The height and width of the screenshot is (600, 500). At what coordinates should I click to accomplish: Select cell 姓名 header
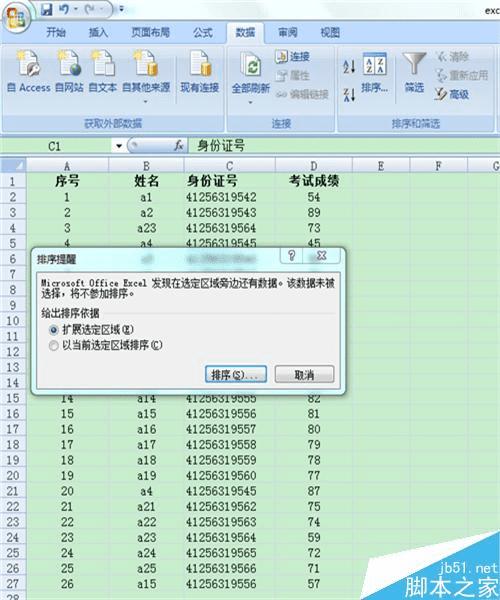click(146, 181)
